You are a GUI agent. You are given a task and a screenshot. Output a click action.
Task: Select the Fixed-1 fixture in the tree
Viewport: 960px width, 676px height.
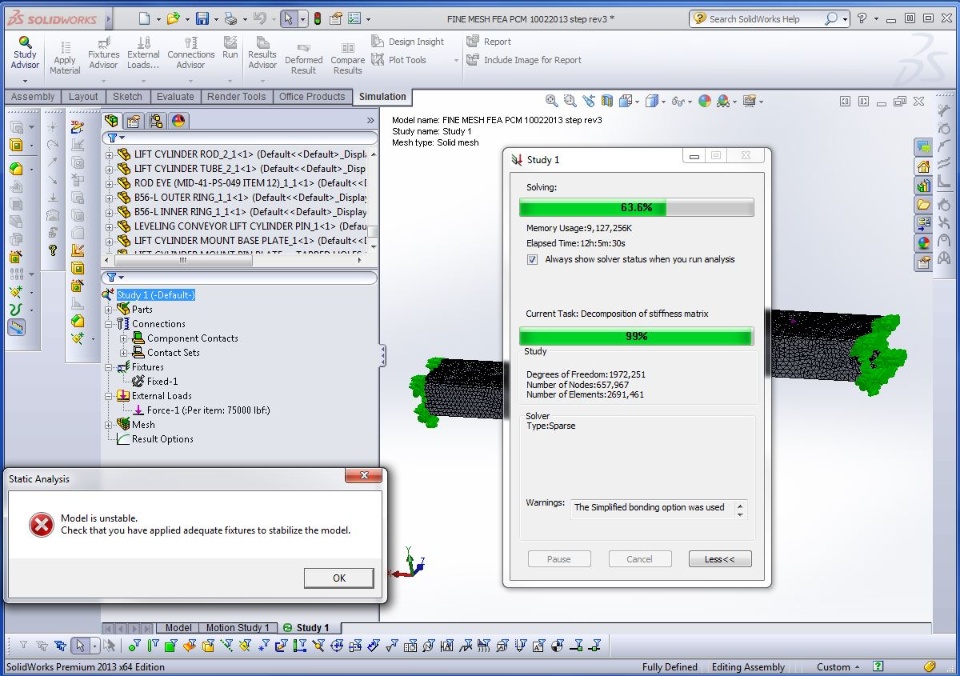[x=156, y=381]
